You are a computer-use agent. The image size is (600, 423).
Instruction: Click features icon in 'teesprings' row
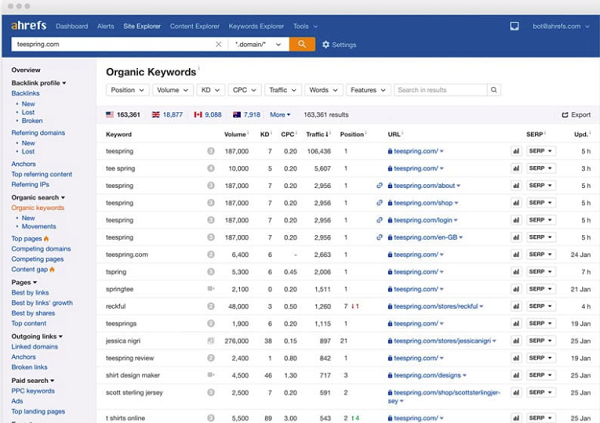pos(211,323)
